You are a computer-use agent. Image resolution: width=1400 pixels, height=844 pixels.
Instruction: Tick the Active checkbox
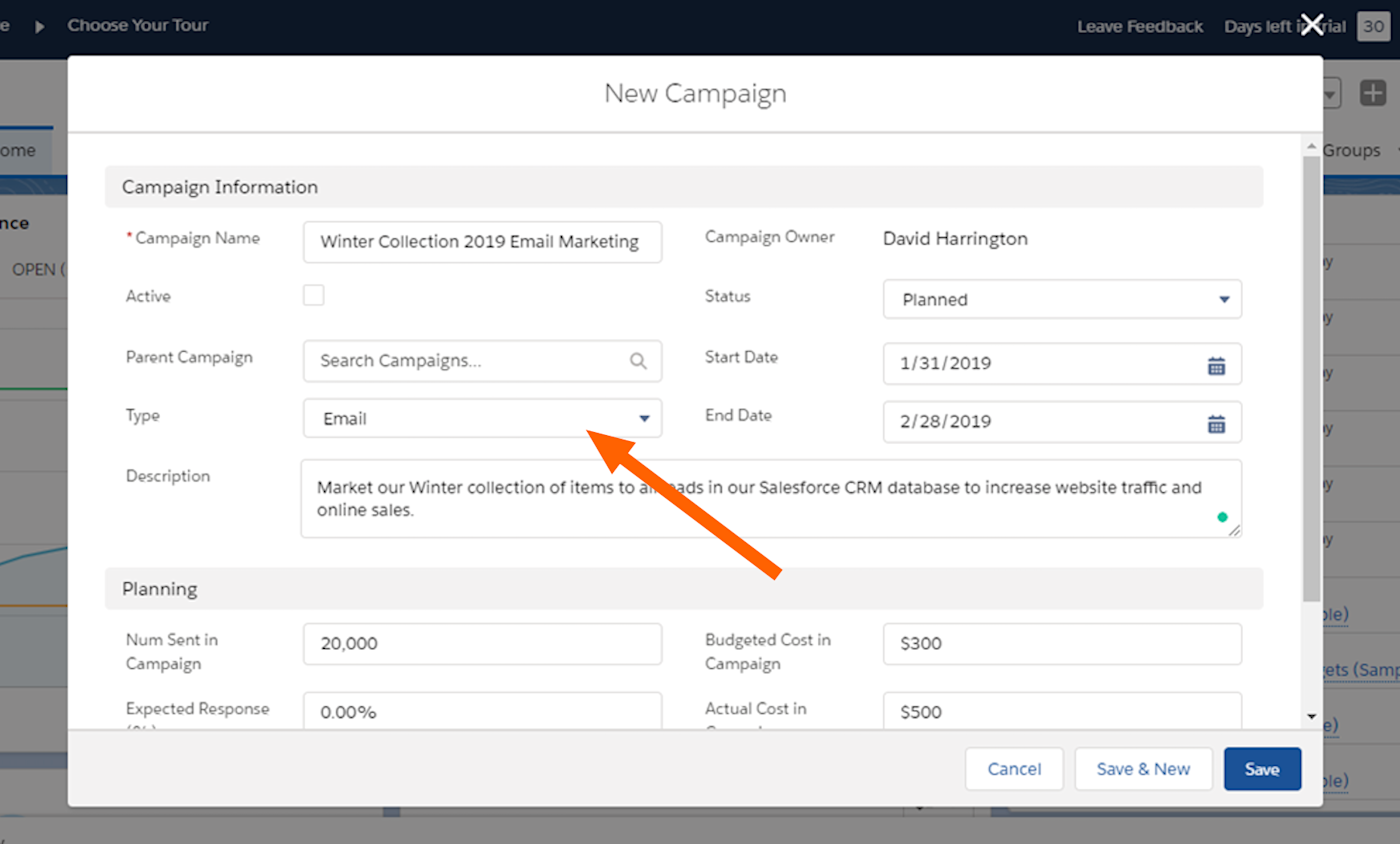[x=314, y=295]
